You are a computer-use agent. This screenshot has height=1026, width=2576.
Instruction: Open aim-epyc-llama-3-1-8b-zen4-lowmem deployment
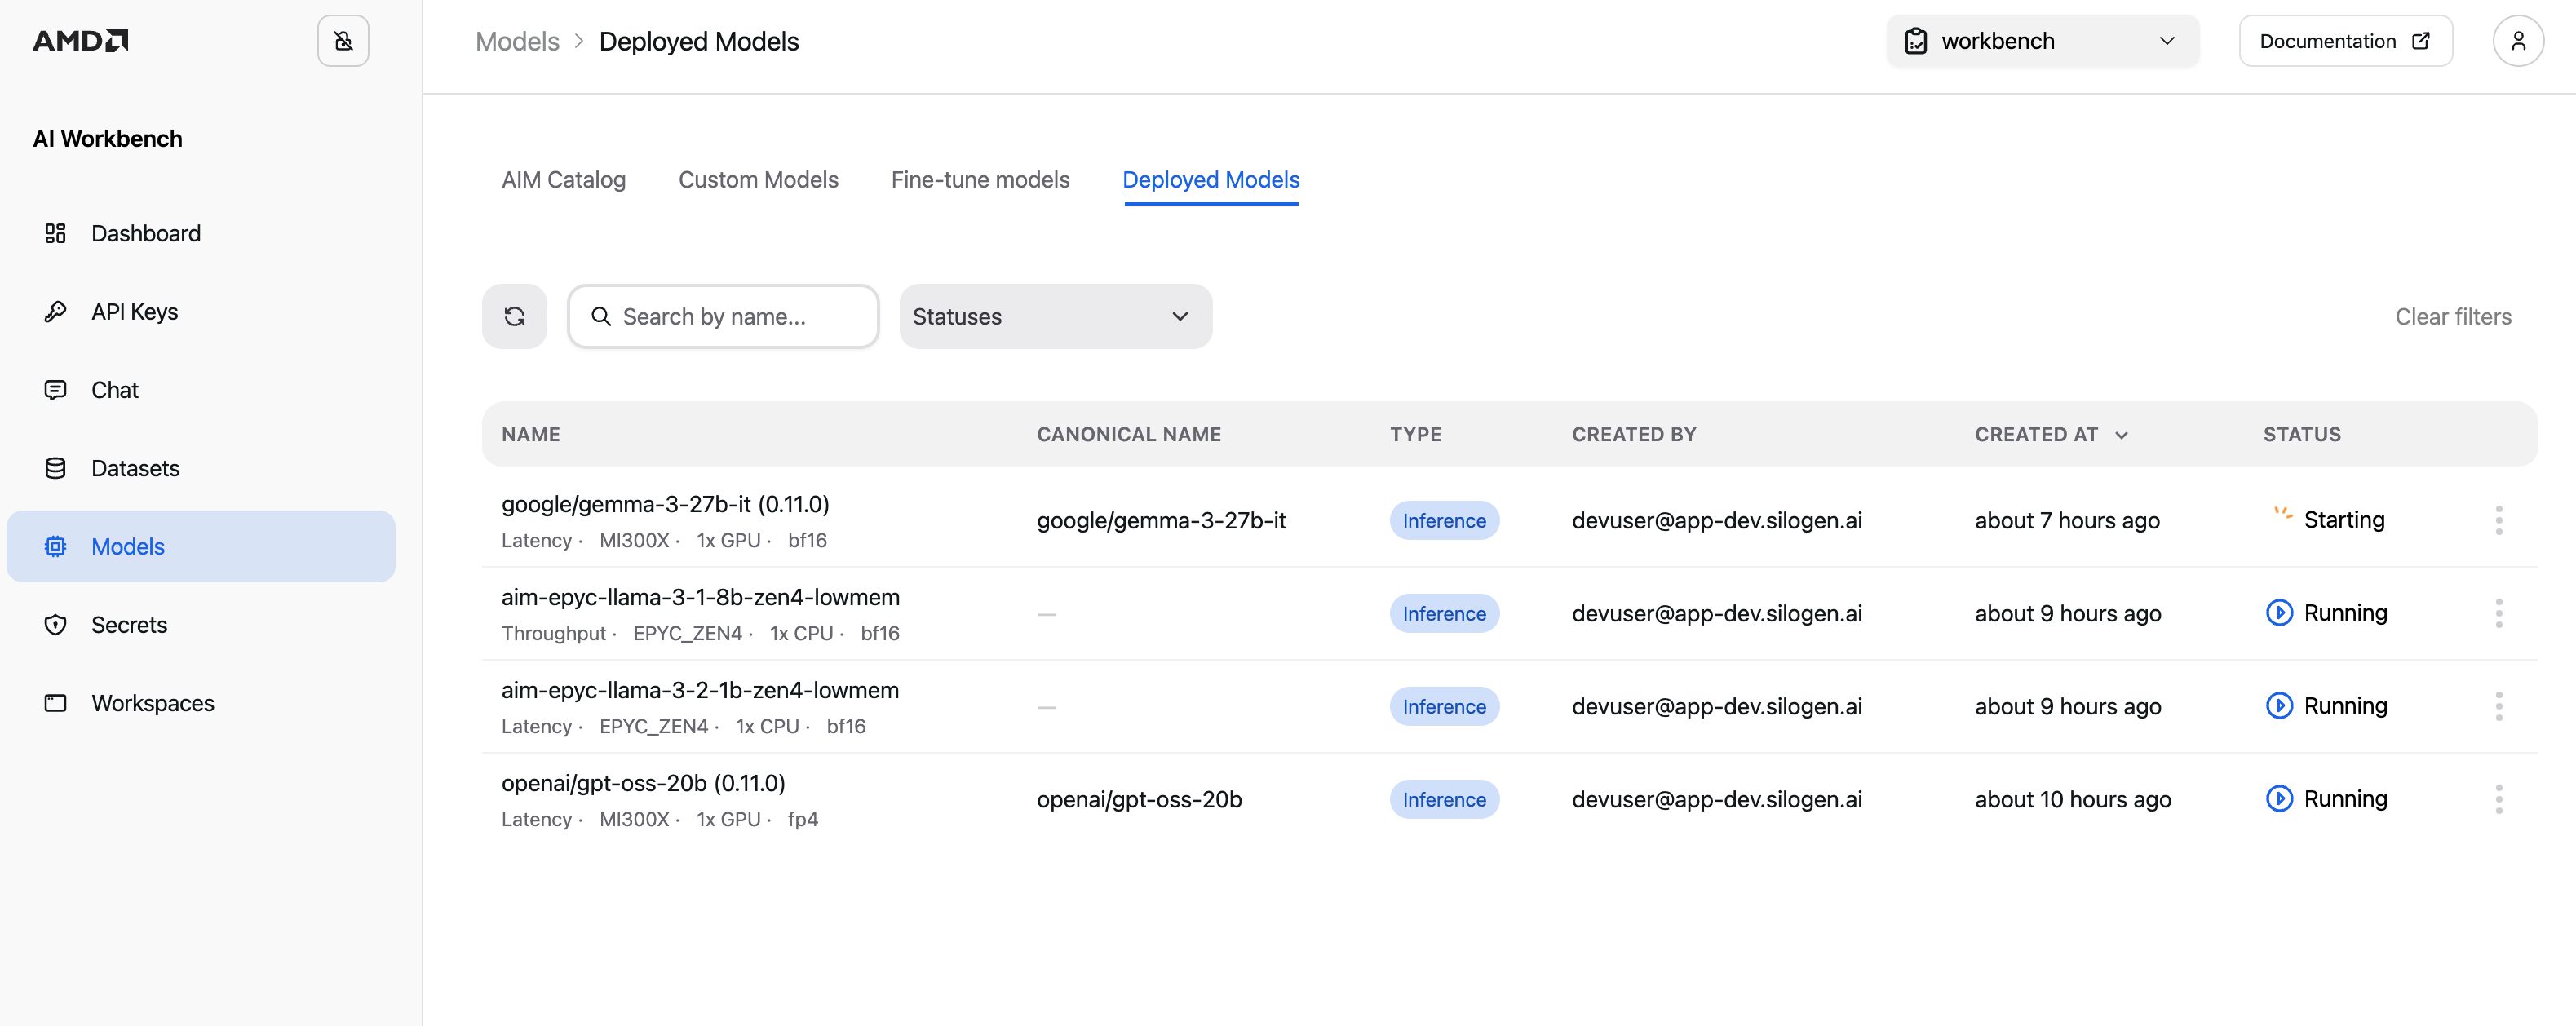coord(700,597)
